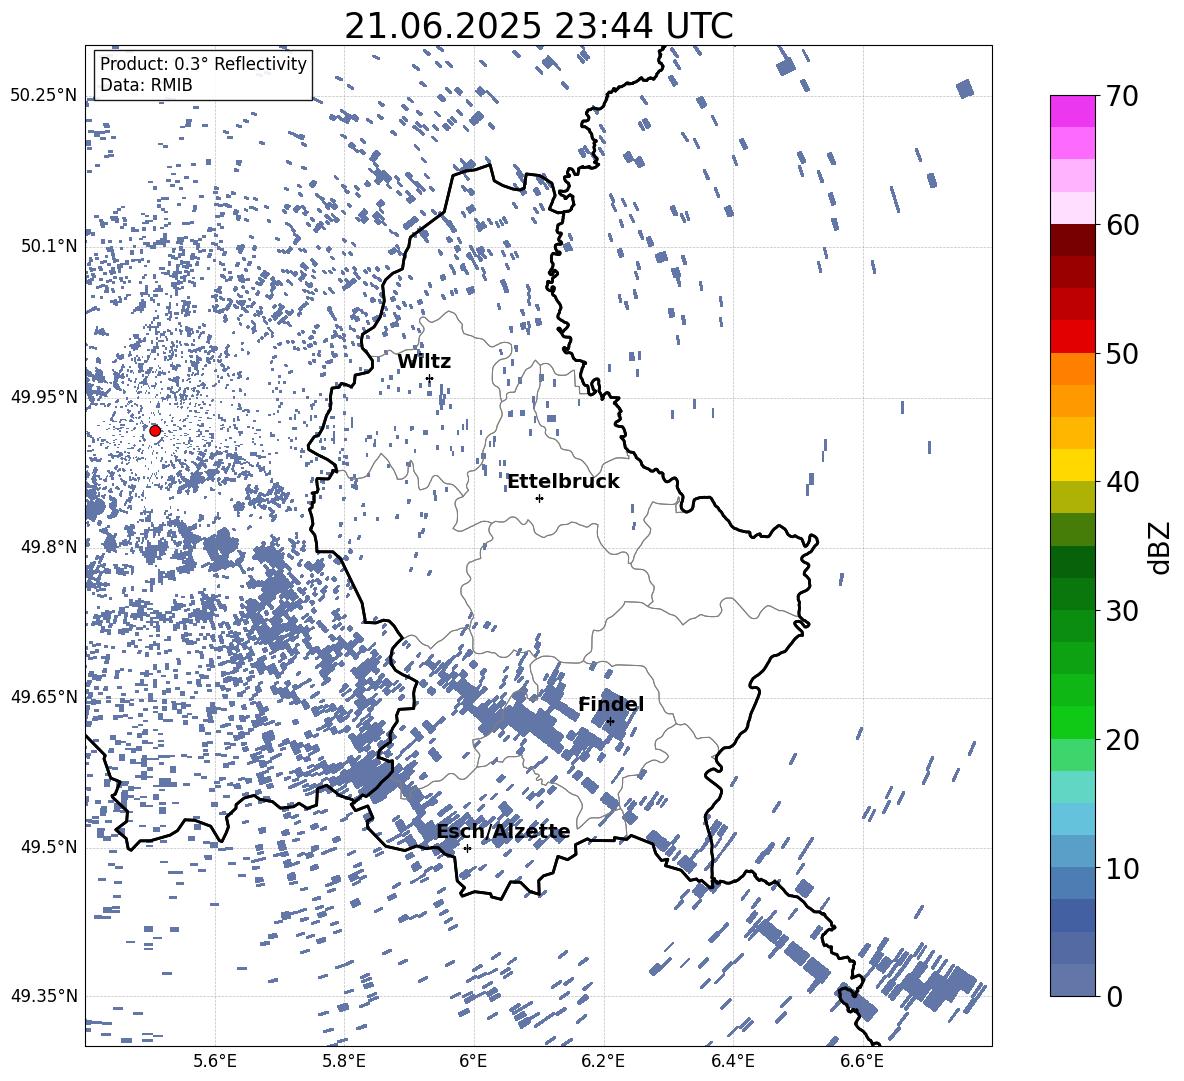The height and width of the screenshot is (1081, 1184).
Task: Click the Ettelbruck cross marker
Action: pyautogui.click(x=539, y=498)
